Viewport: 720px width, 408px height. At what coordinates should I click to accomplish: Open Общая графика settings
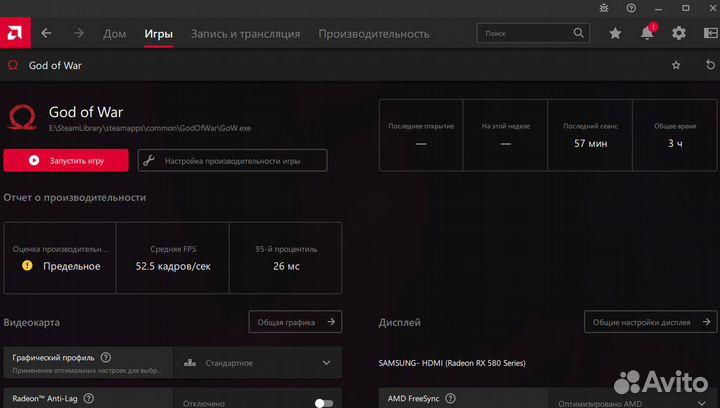coord(295,322)
